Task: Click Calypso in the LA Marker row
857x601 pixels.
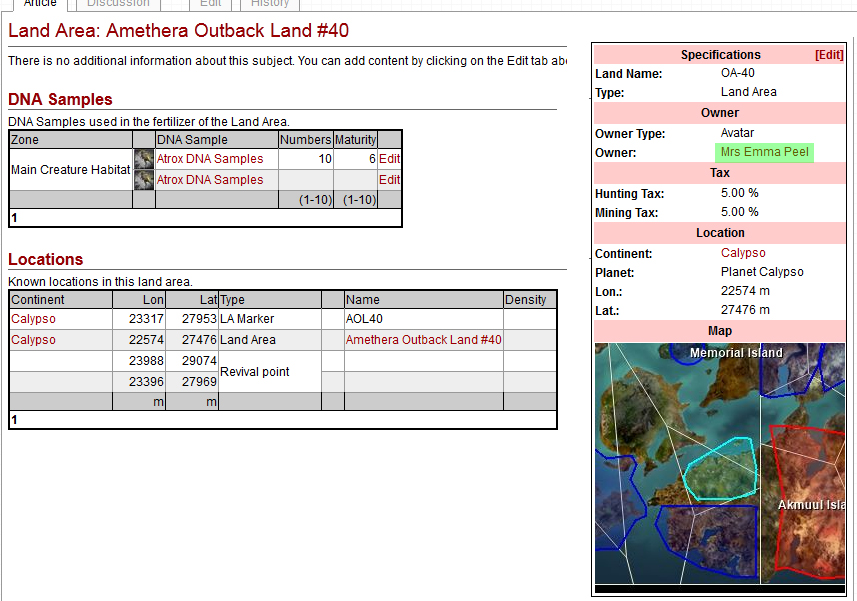Action: pyautogui.click(x=33, y=319)
